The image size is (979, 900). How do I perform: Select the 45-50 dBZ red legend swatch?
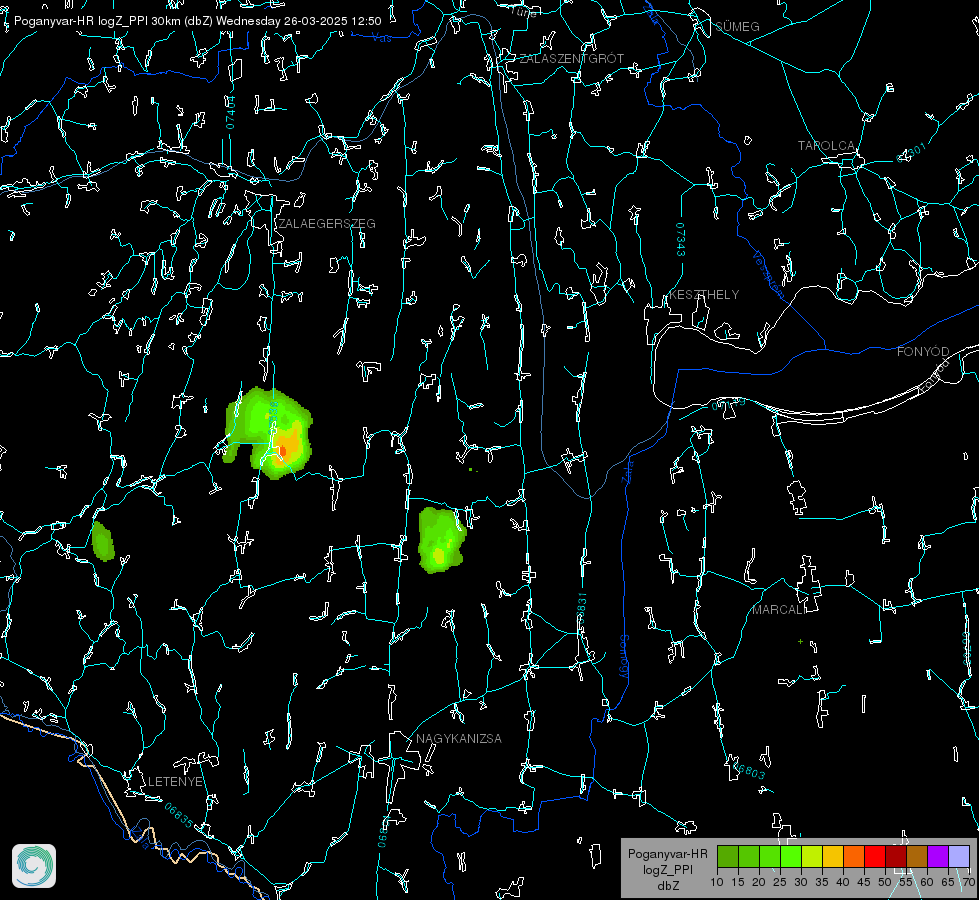pyautogui.click(x=875, y=856)
